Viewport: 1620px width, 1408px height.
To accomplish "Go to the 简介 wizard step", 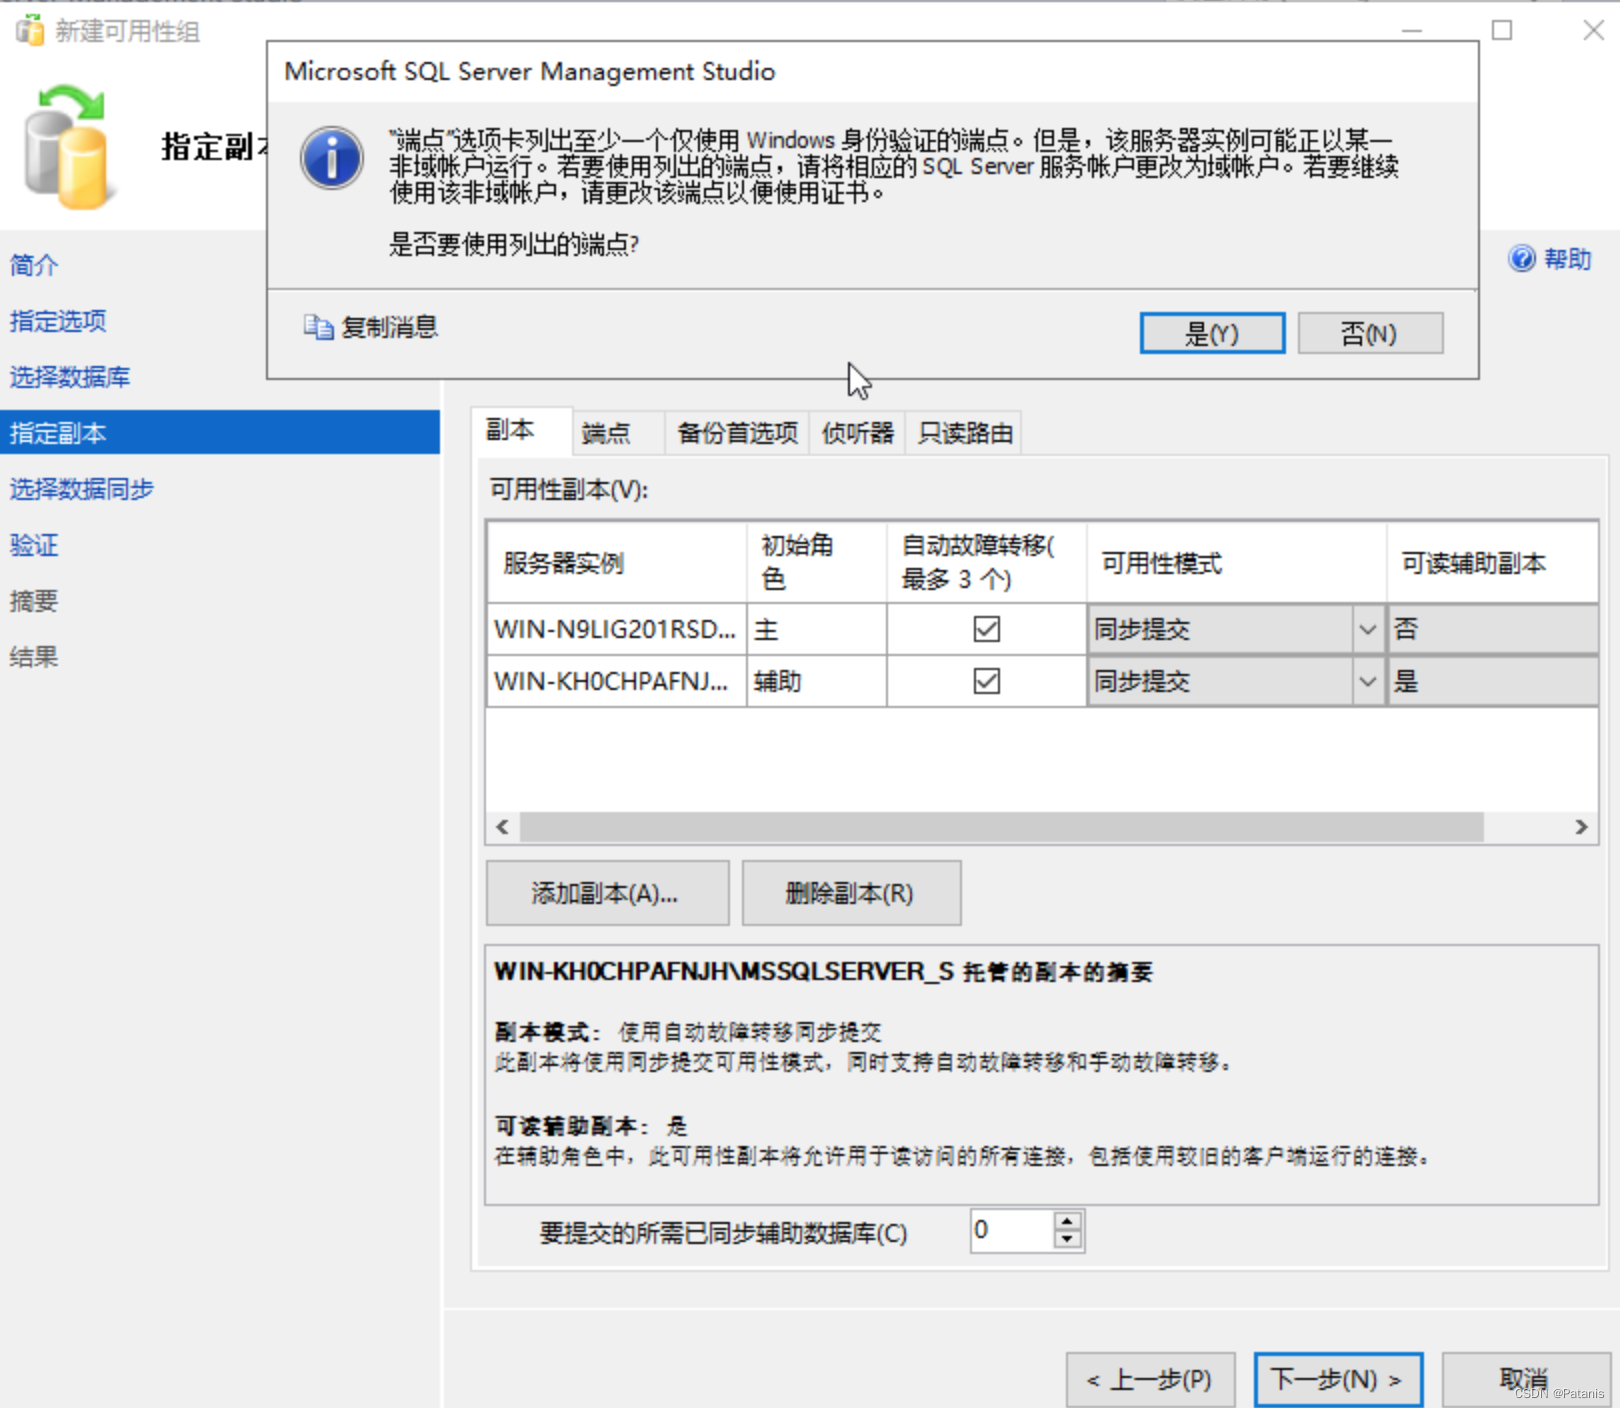I will click(34, 265).
